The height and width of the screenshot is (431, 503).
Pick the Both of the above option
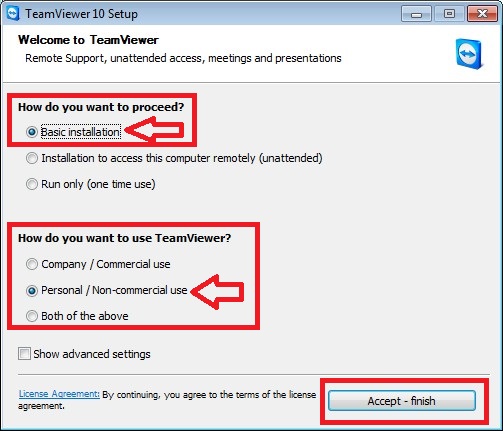tap(32, 316)
